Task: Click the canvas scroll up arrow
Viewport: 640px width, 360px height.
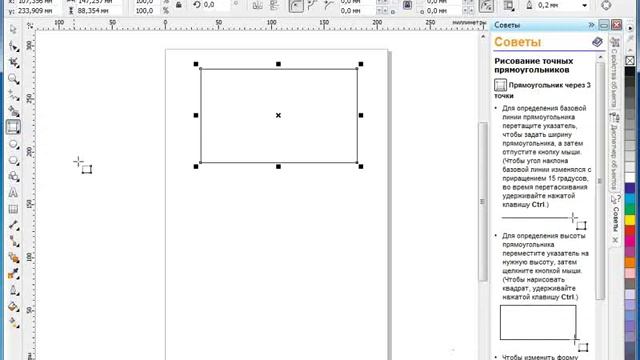Action: [483, 37]
